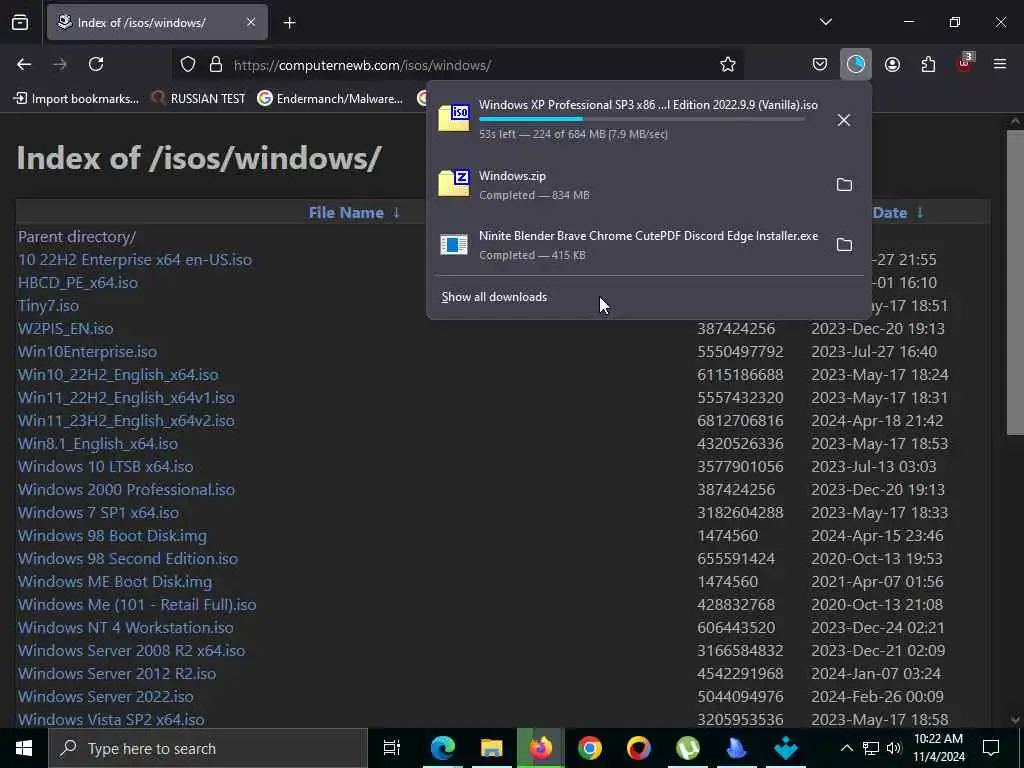
Task: Download 10 22H2 Enterprise x64 en-US.iso
Action: tap(135, 259)
